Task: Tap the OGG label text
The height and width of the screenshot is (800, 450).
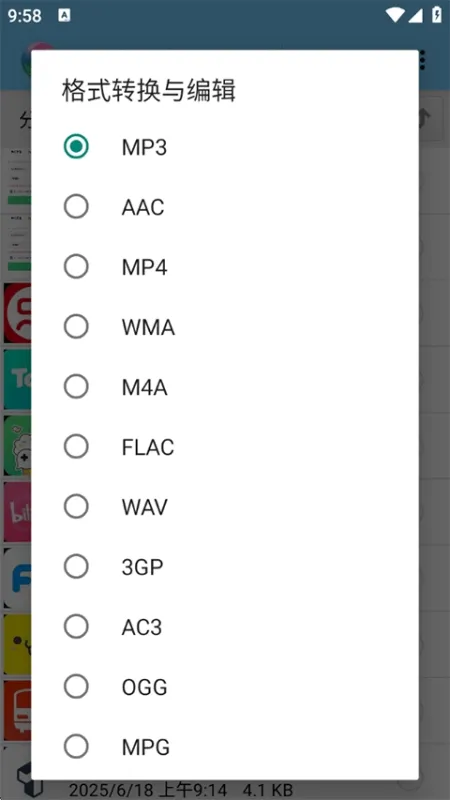Action: click(x=144, y=687)
